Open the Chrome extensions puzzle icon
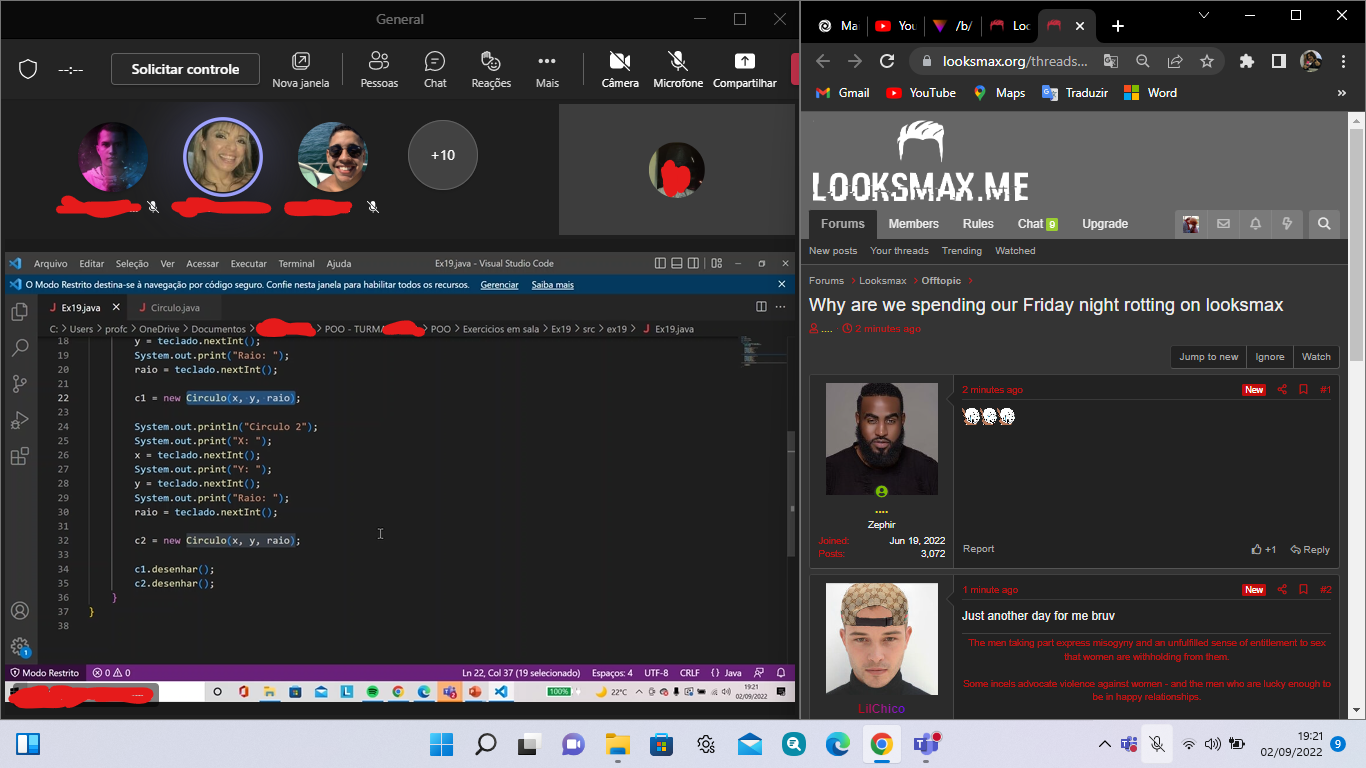Image resolution: width=1366 pixels, height=768 pixels. coord(1246,61)
